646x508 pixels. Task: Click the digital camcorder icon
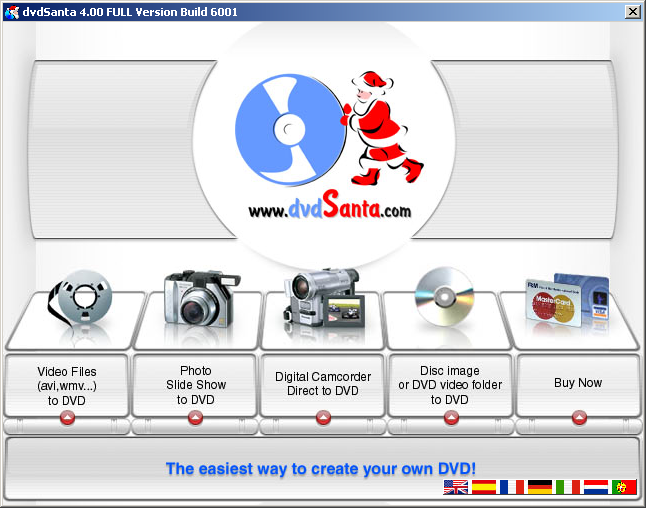[x=324, y=298]
